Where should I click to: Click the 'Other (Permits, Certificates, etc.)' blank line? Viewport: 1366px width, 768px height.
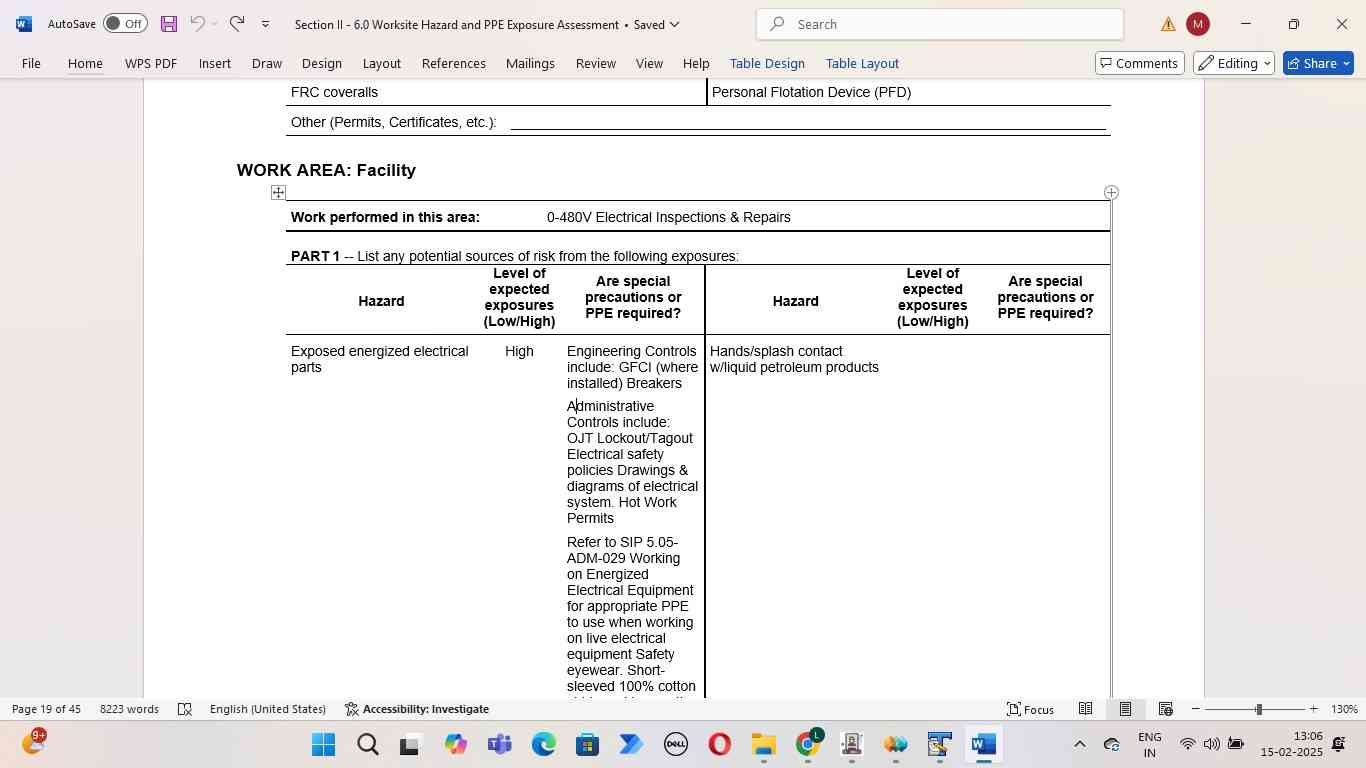tap(808, 123)
